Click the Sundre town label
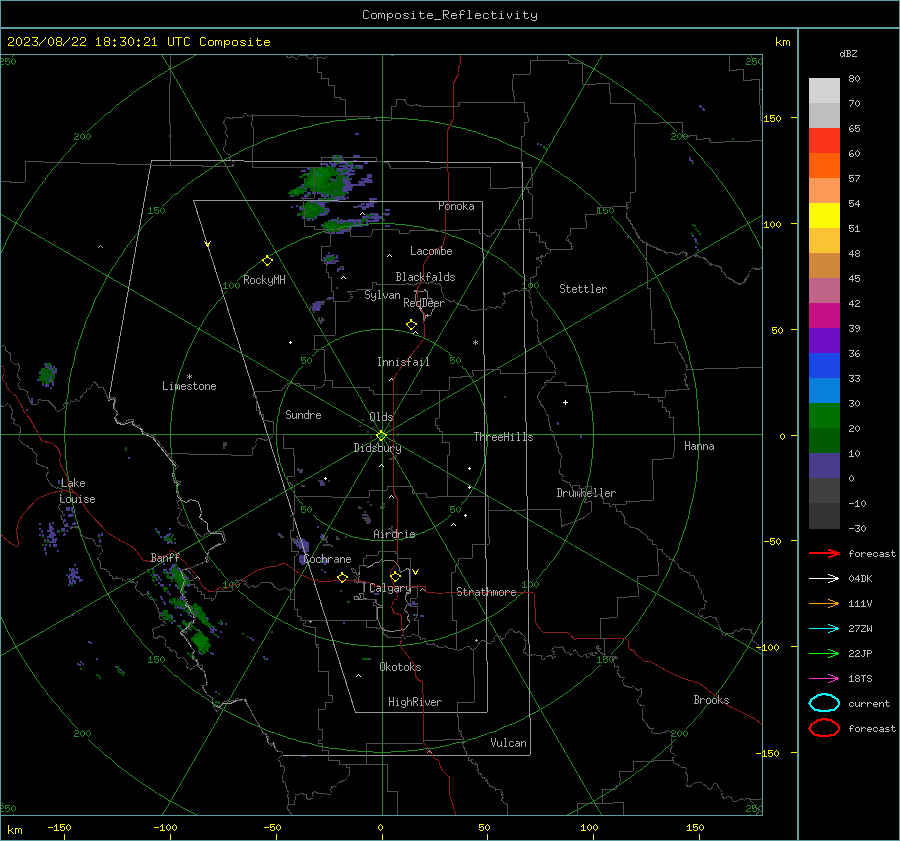This screenshot has width=900, height=841. [303, 414]
